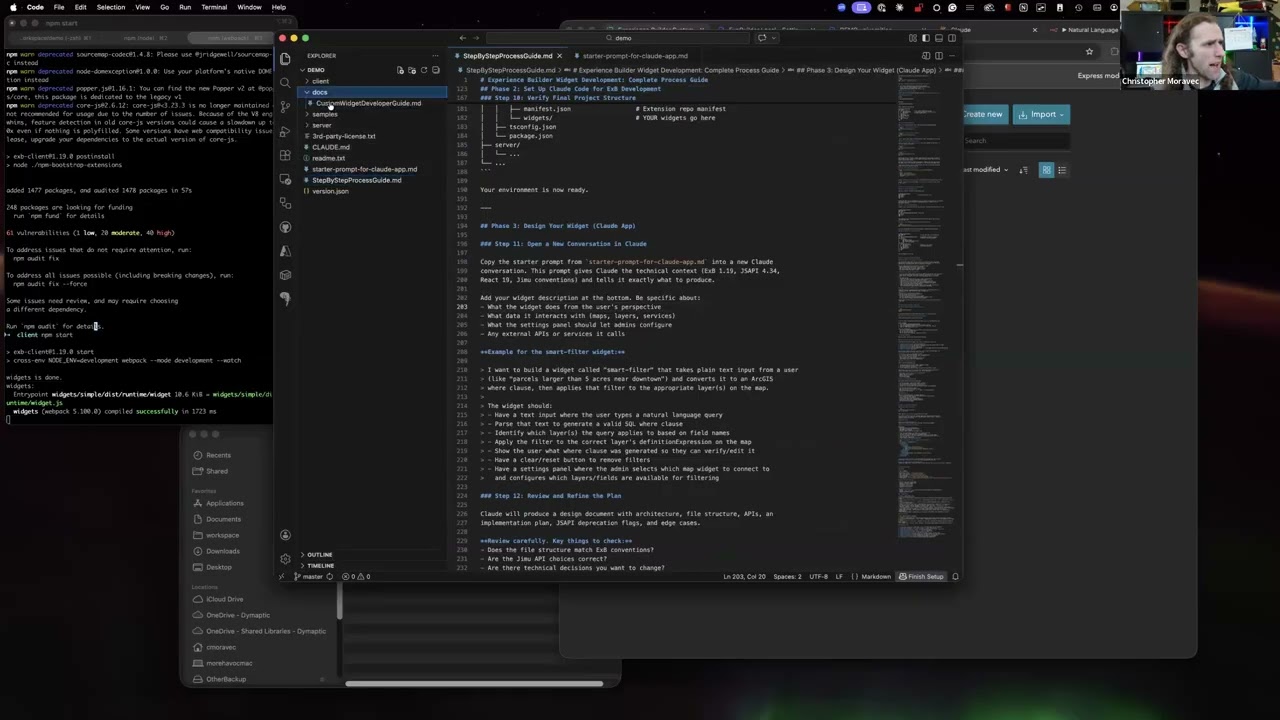Create a new folder in DEMO explorer
The width and height of the screenshot is (1280, 720).
tap(412, 70)
